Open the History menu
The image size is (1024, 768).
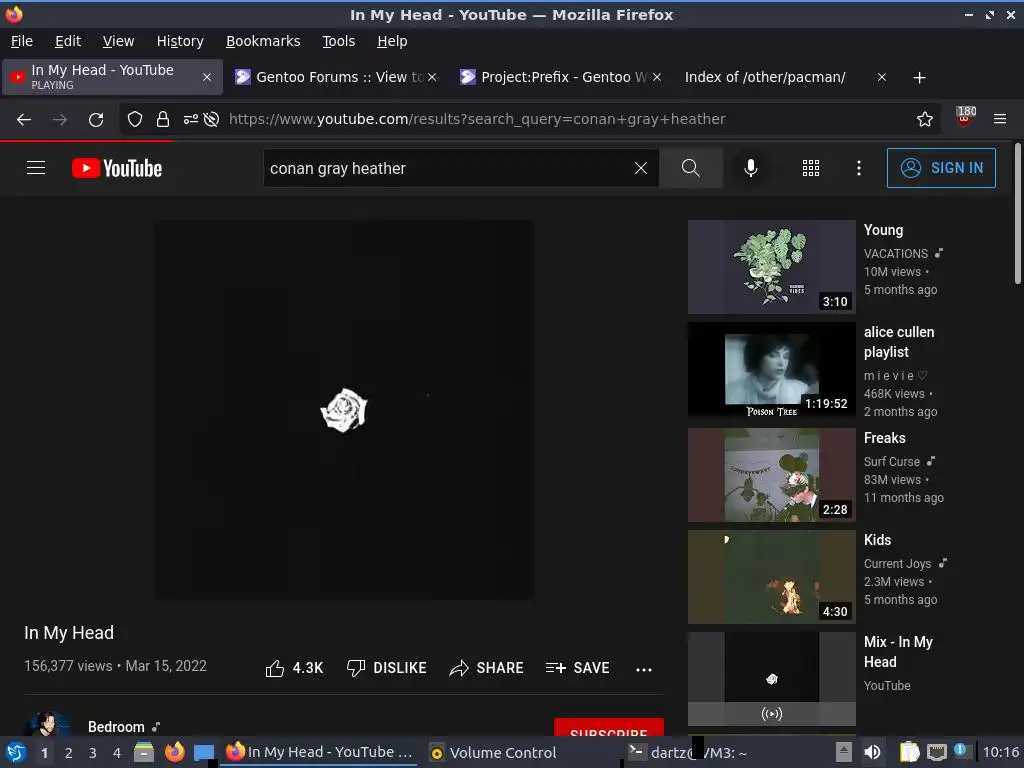(180, 41)
